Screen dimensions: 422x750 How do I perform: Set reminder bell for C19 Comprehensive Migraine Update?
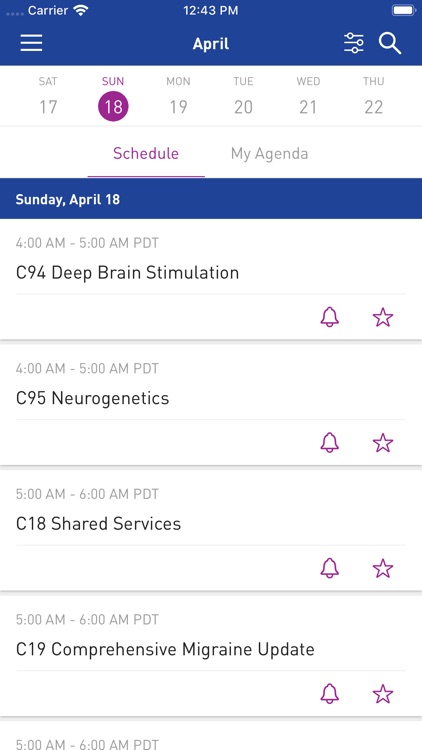(330, 694)
